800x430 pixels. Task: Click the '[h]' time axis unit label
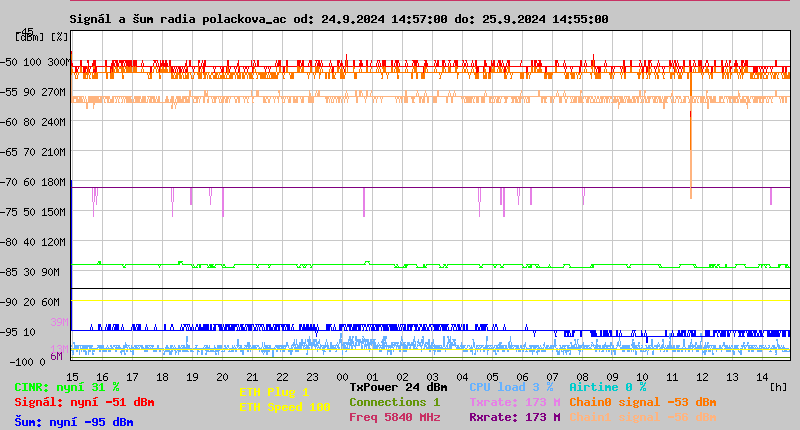point(778,387)
